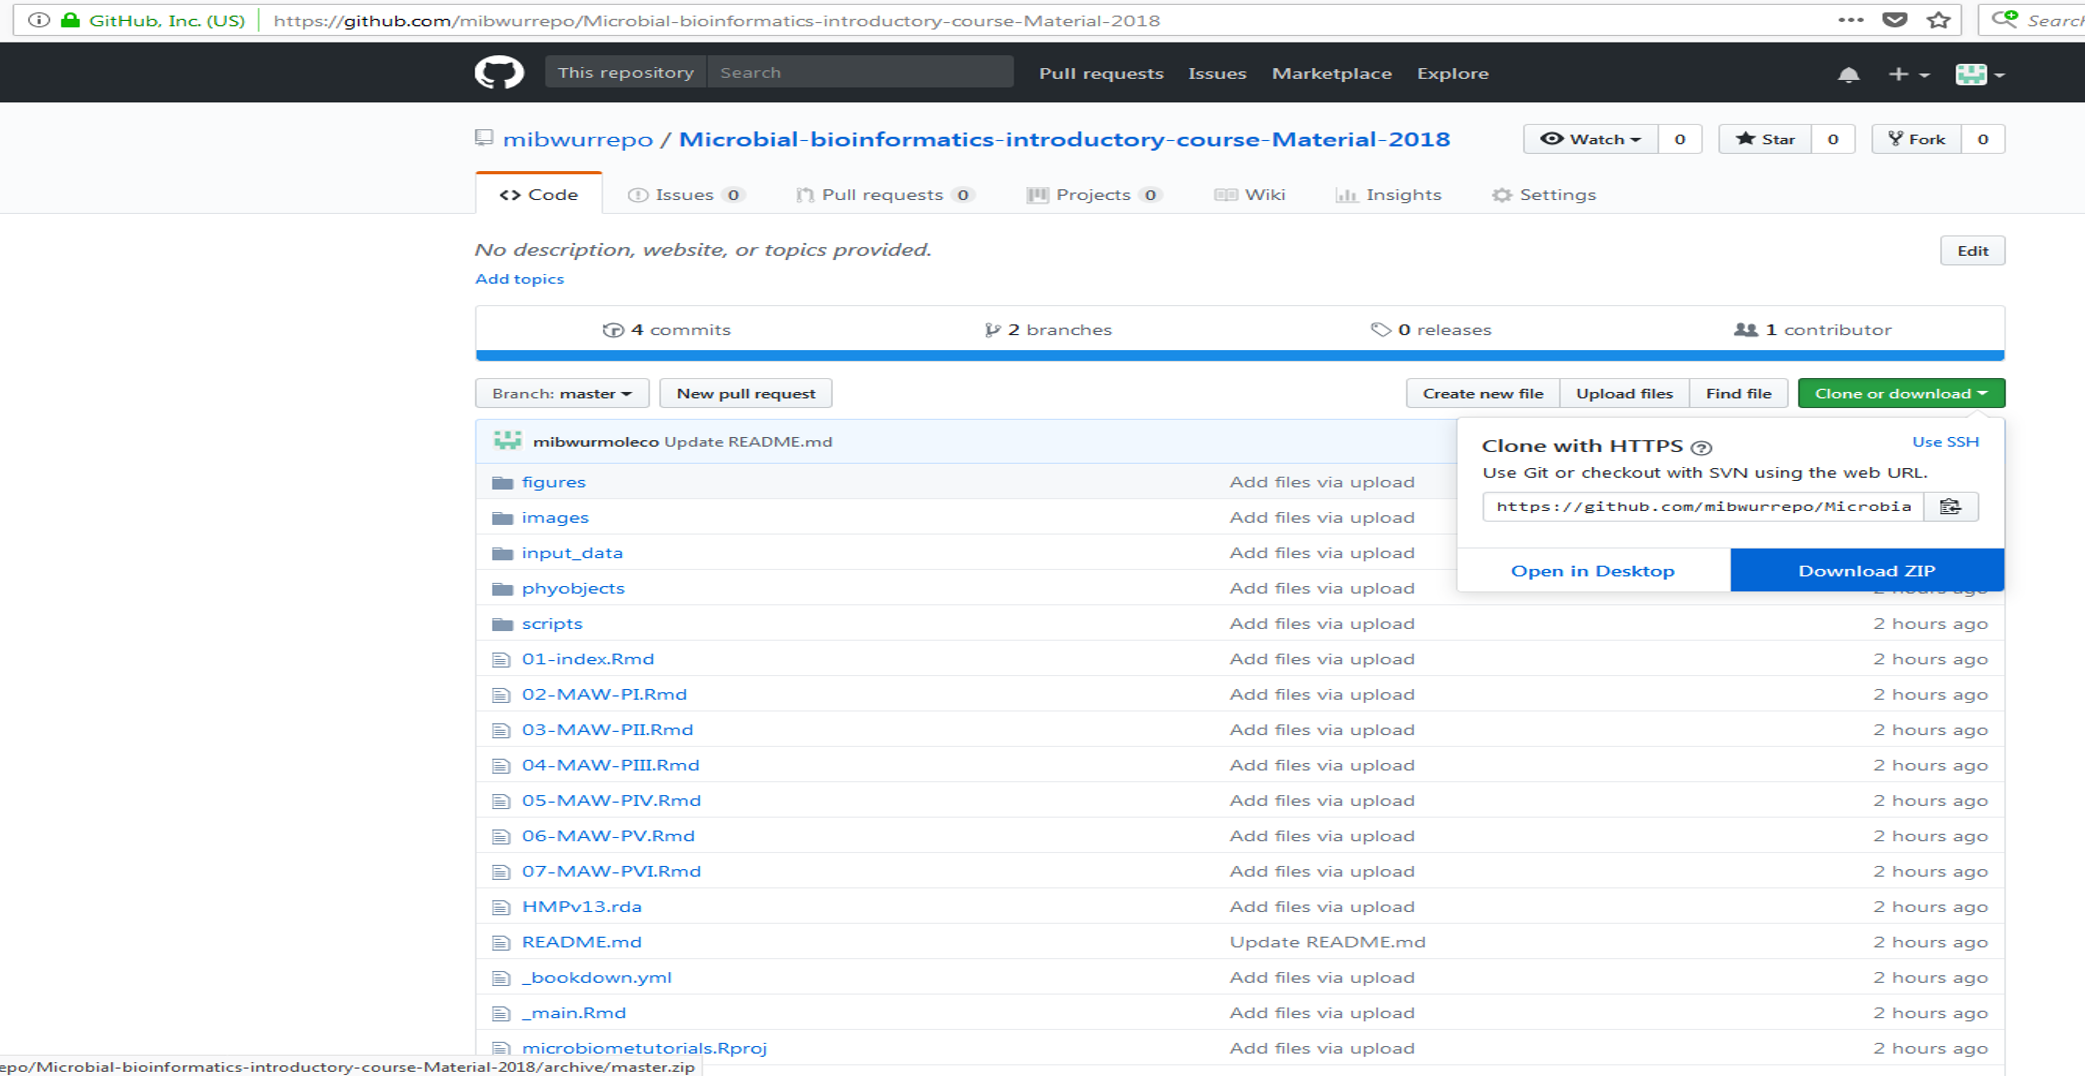
Task: Click the repository name title link
Action: click(1064, 139)
